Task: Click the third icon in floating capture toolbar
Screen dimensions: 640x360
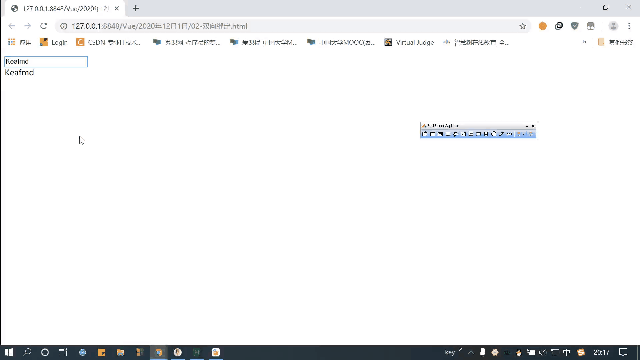Action: (x=440, y=134)
